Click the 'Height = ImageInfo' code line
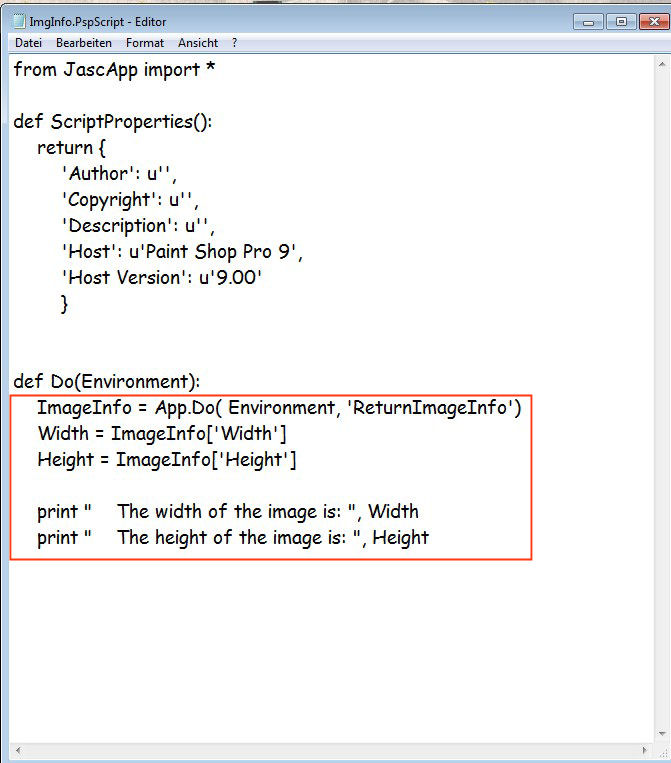 [x=167, y=460]
